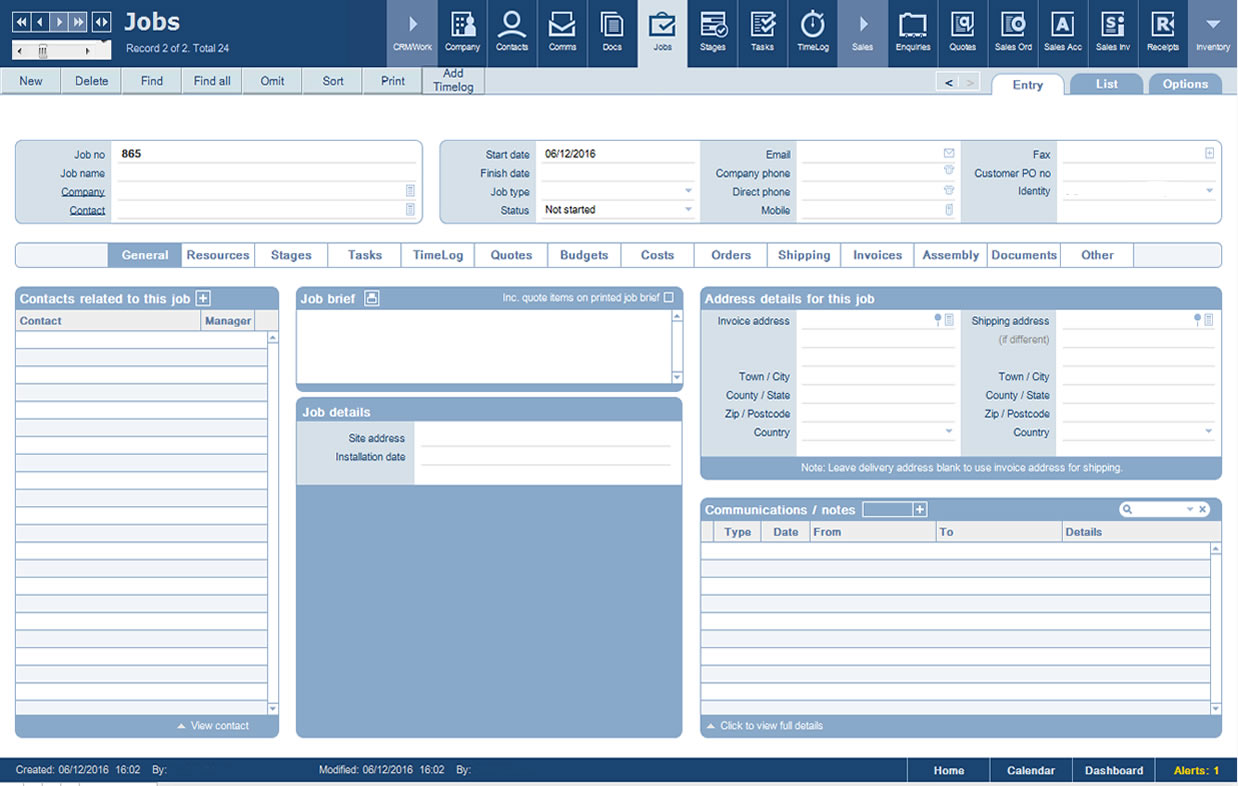The height and width of the screenshot is (786, 1238).
Task: Click the printer icon on the Job brief header
Action: [371, 297]
